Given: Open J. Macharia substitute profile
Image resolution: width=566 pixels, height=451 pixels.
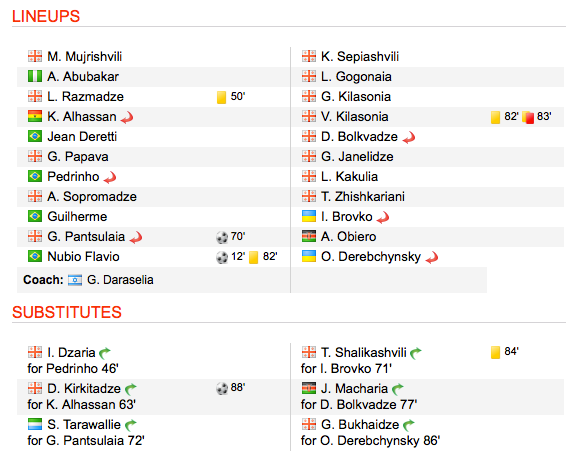Looking at the screenshot, I should pyautogui.click(x=354, y=389).
